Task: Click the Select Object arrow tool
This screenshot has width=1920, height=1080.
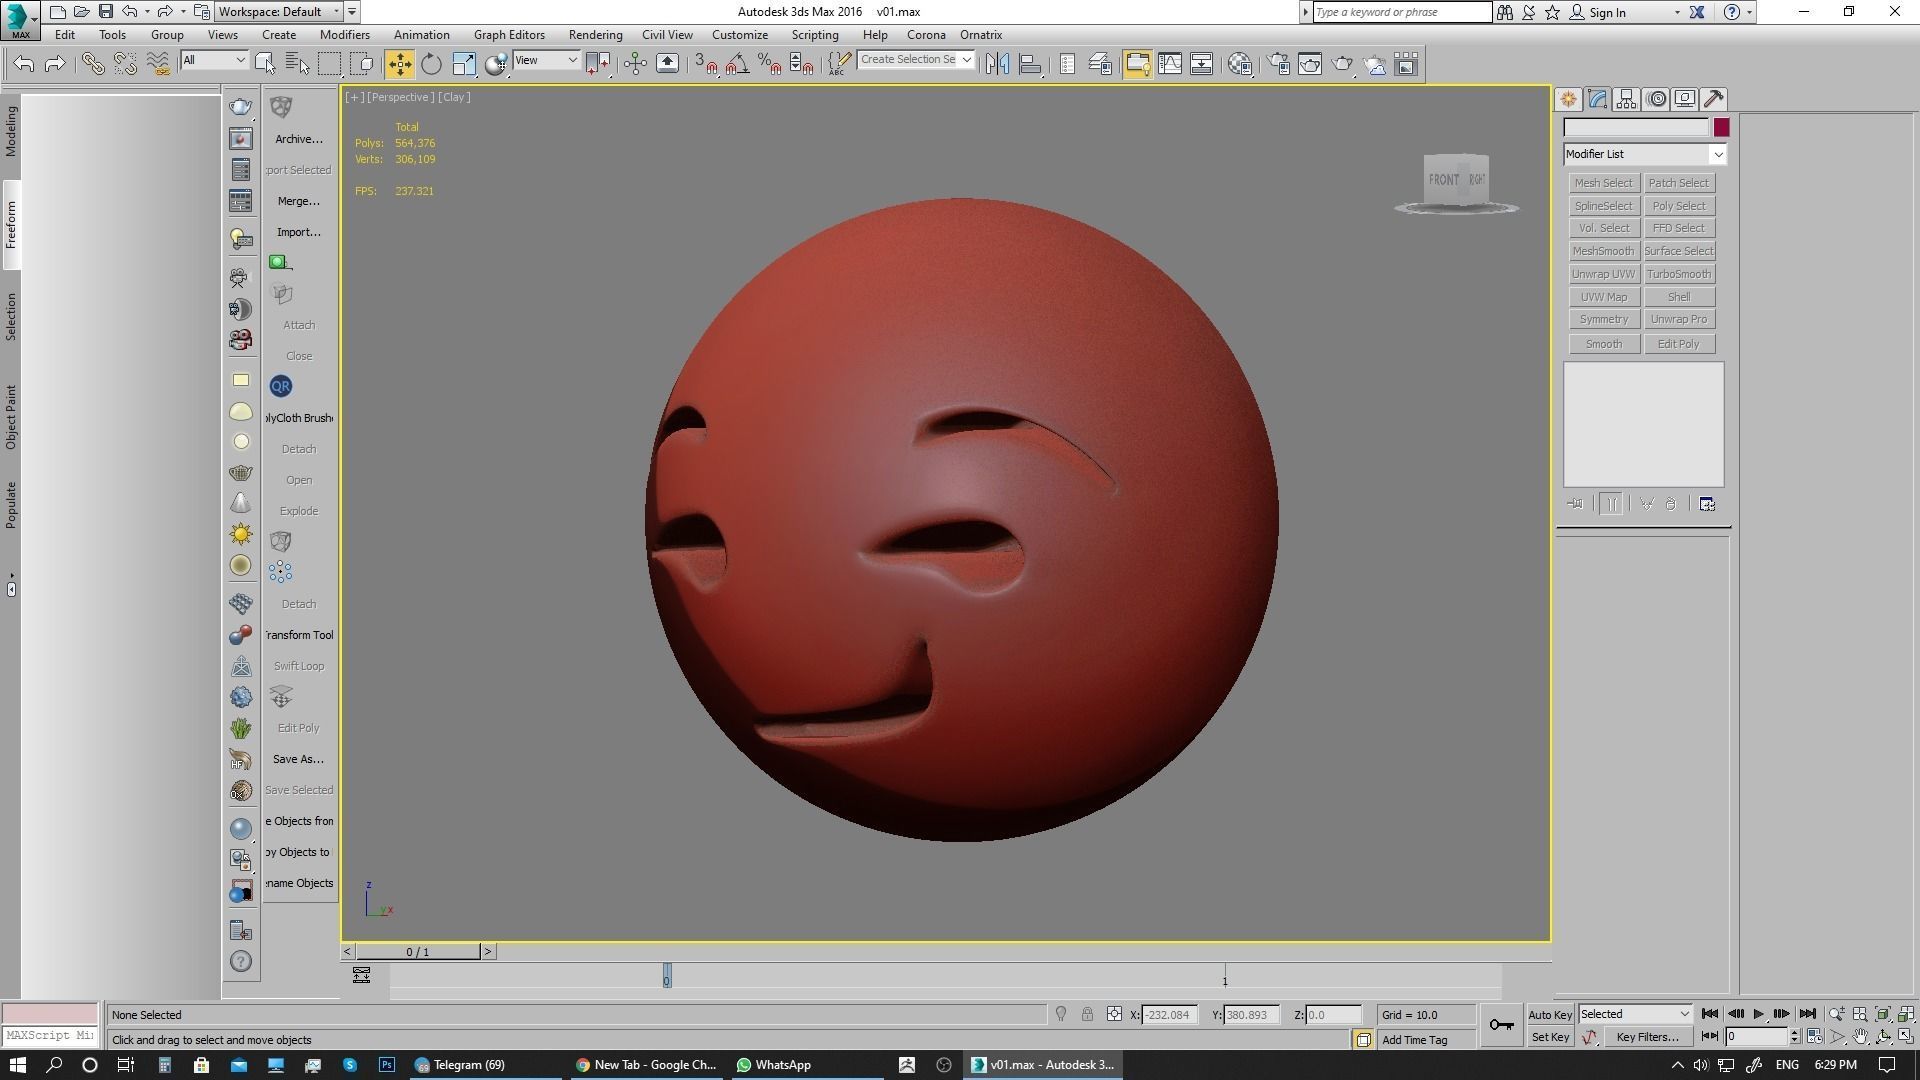Action: (x=265, y=64)
